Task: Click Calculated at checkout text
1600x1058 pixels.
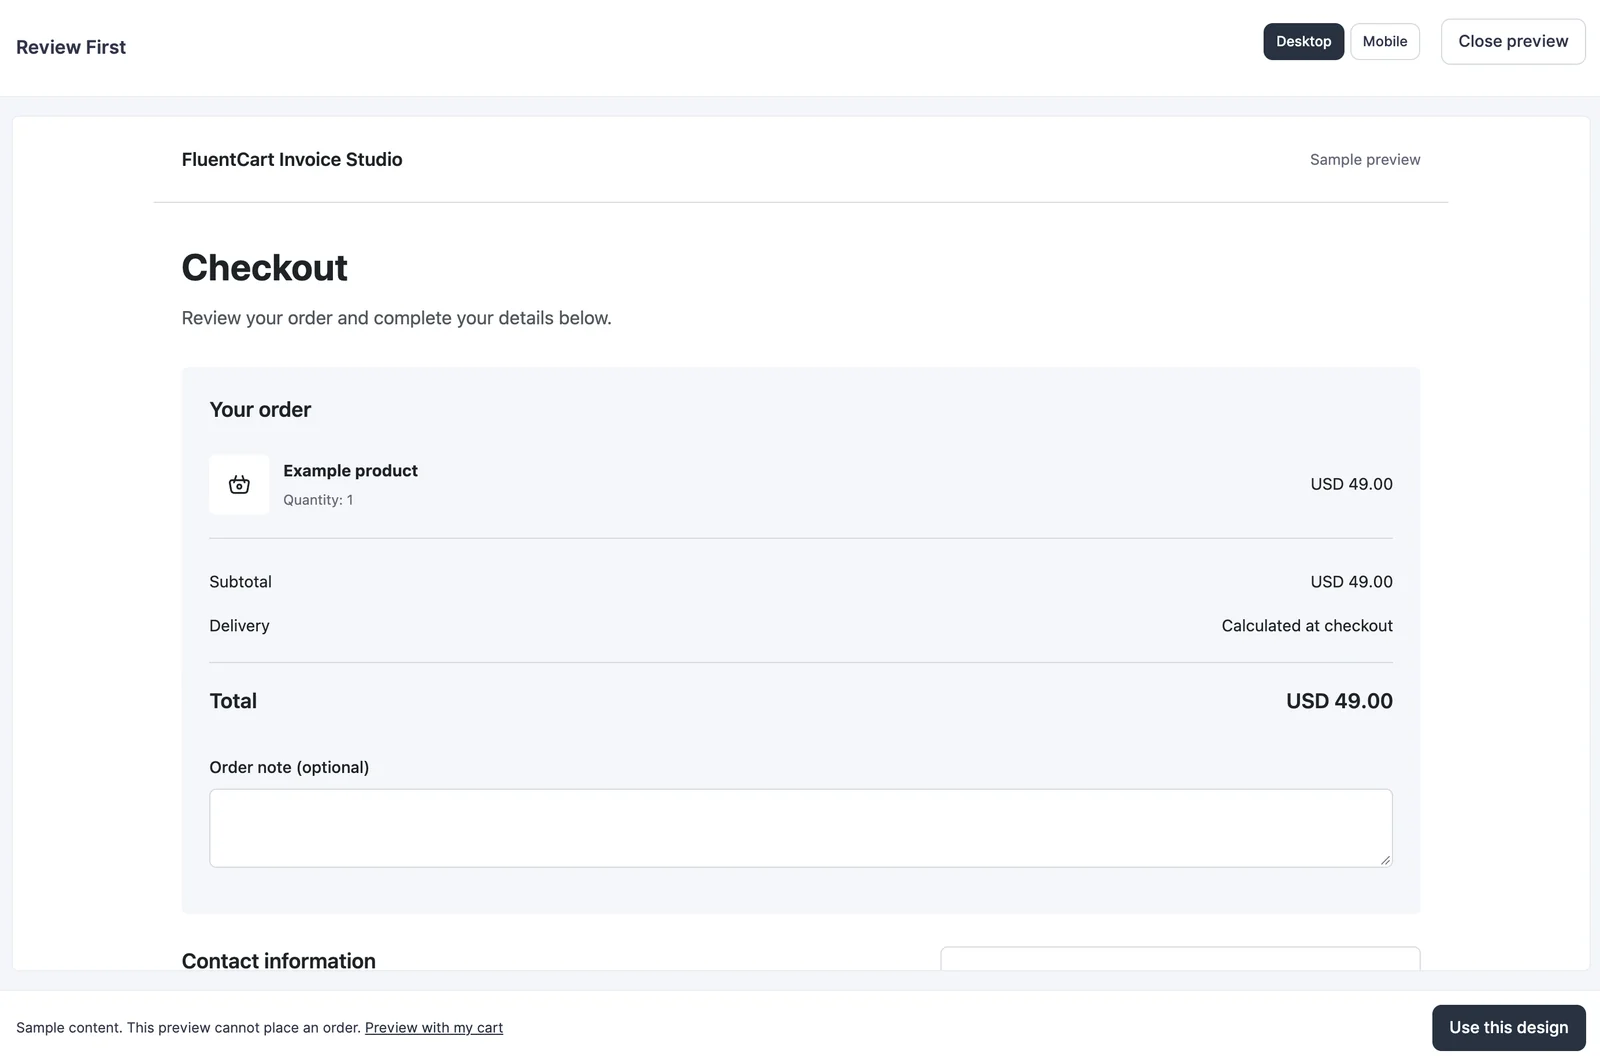Action: pos(1307,626)
